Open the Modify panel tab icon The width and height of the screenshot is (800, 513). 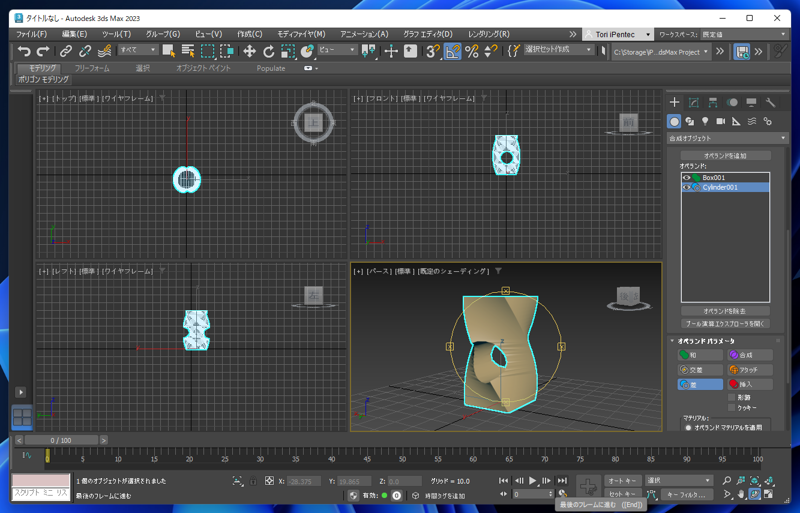(x=694, y=103)
